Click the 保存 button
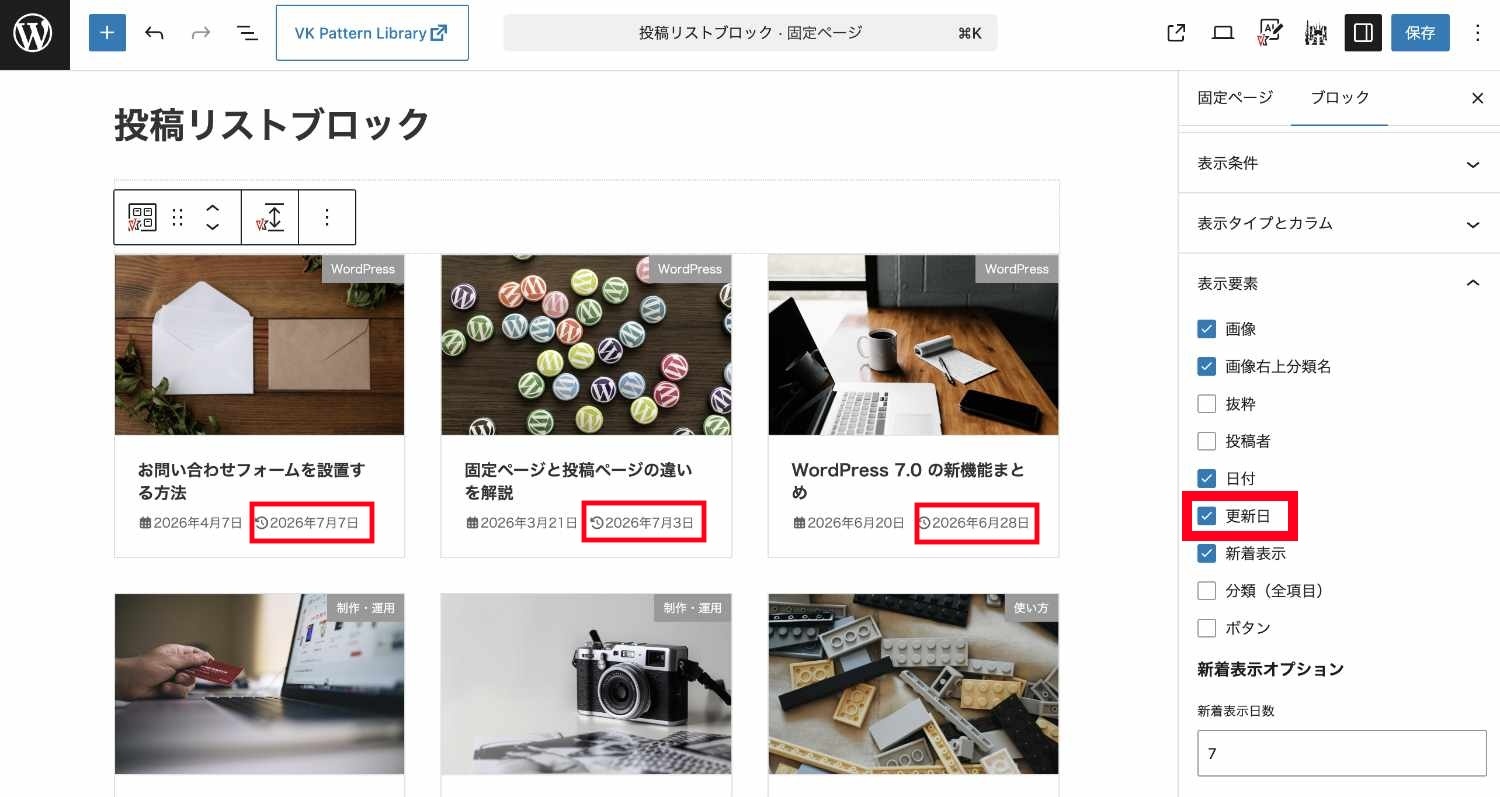The width and height of the screenshot is (1500, 797). pos(1420,33)
